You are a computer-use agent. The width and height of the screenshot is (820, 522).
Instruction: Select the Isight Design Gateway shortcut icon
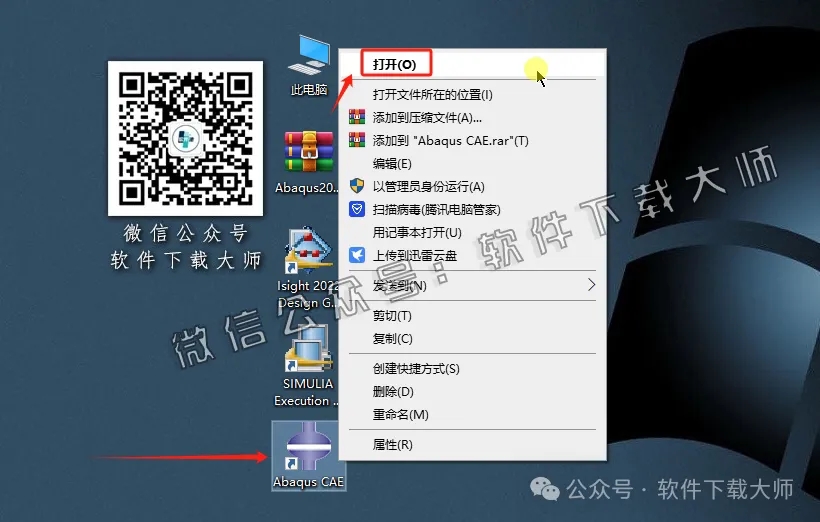click(x=308, y=251)
